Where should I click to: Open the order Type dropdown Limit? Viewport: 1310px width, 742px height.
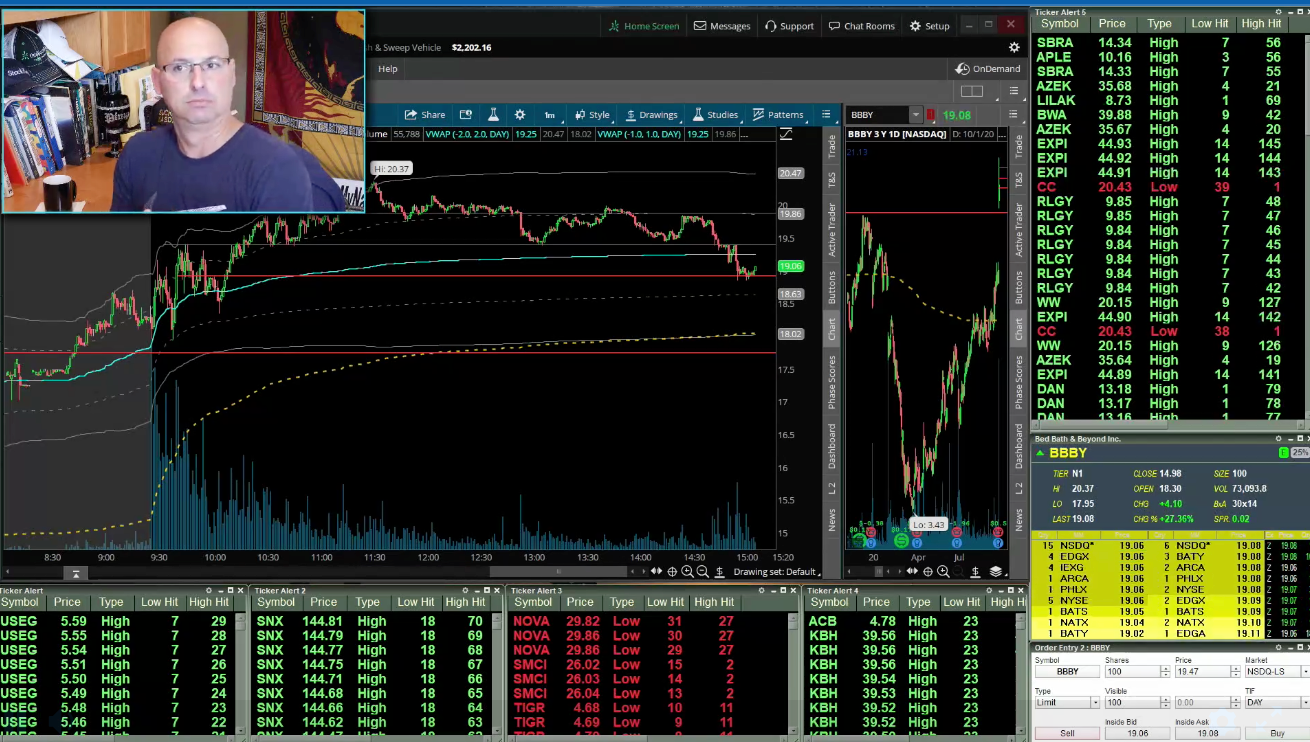pyautogui.click(x=1067, y=703)
